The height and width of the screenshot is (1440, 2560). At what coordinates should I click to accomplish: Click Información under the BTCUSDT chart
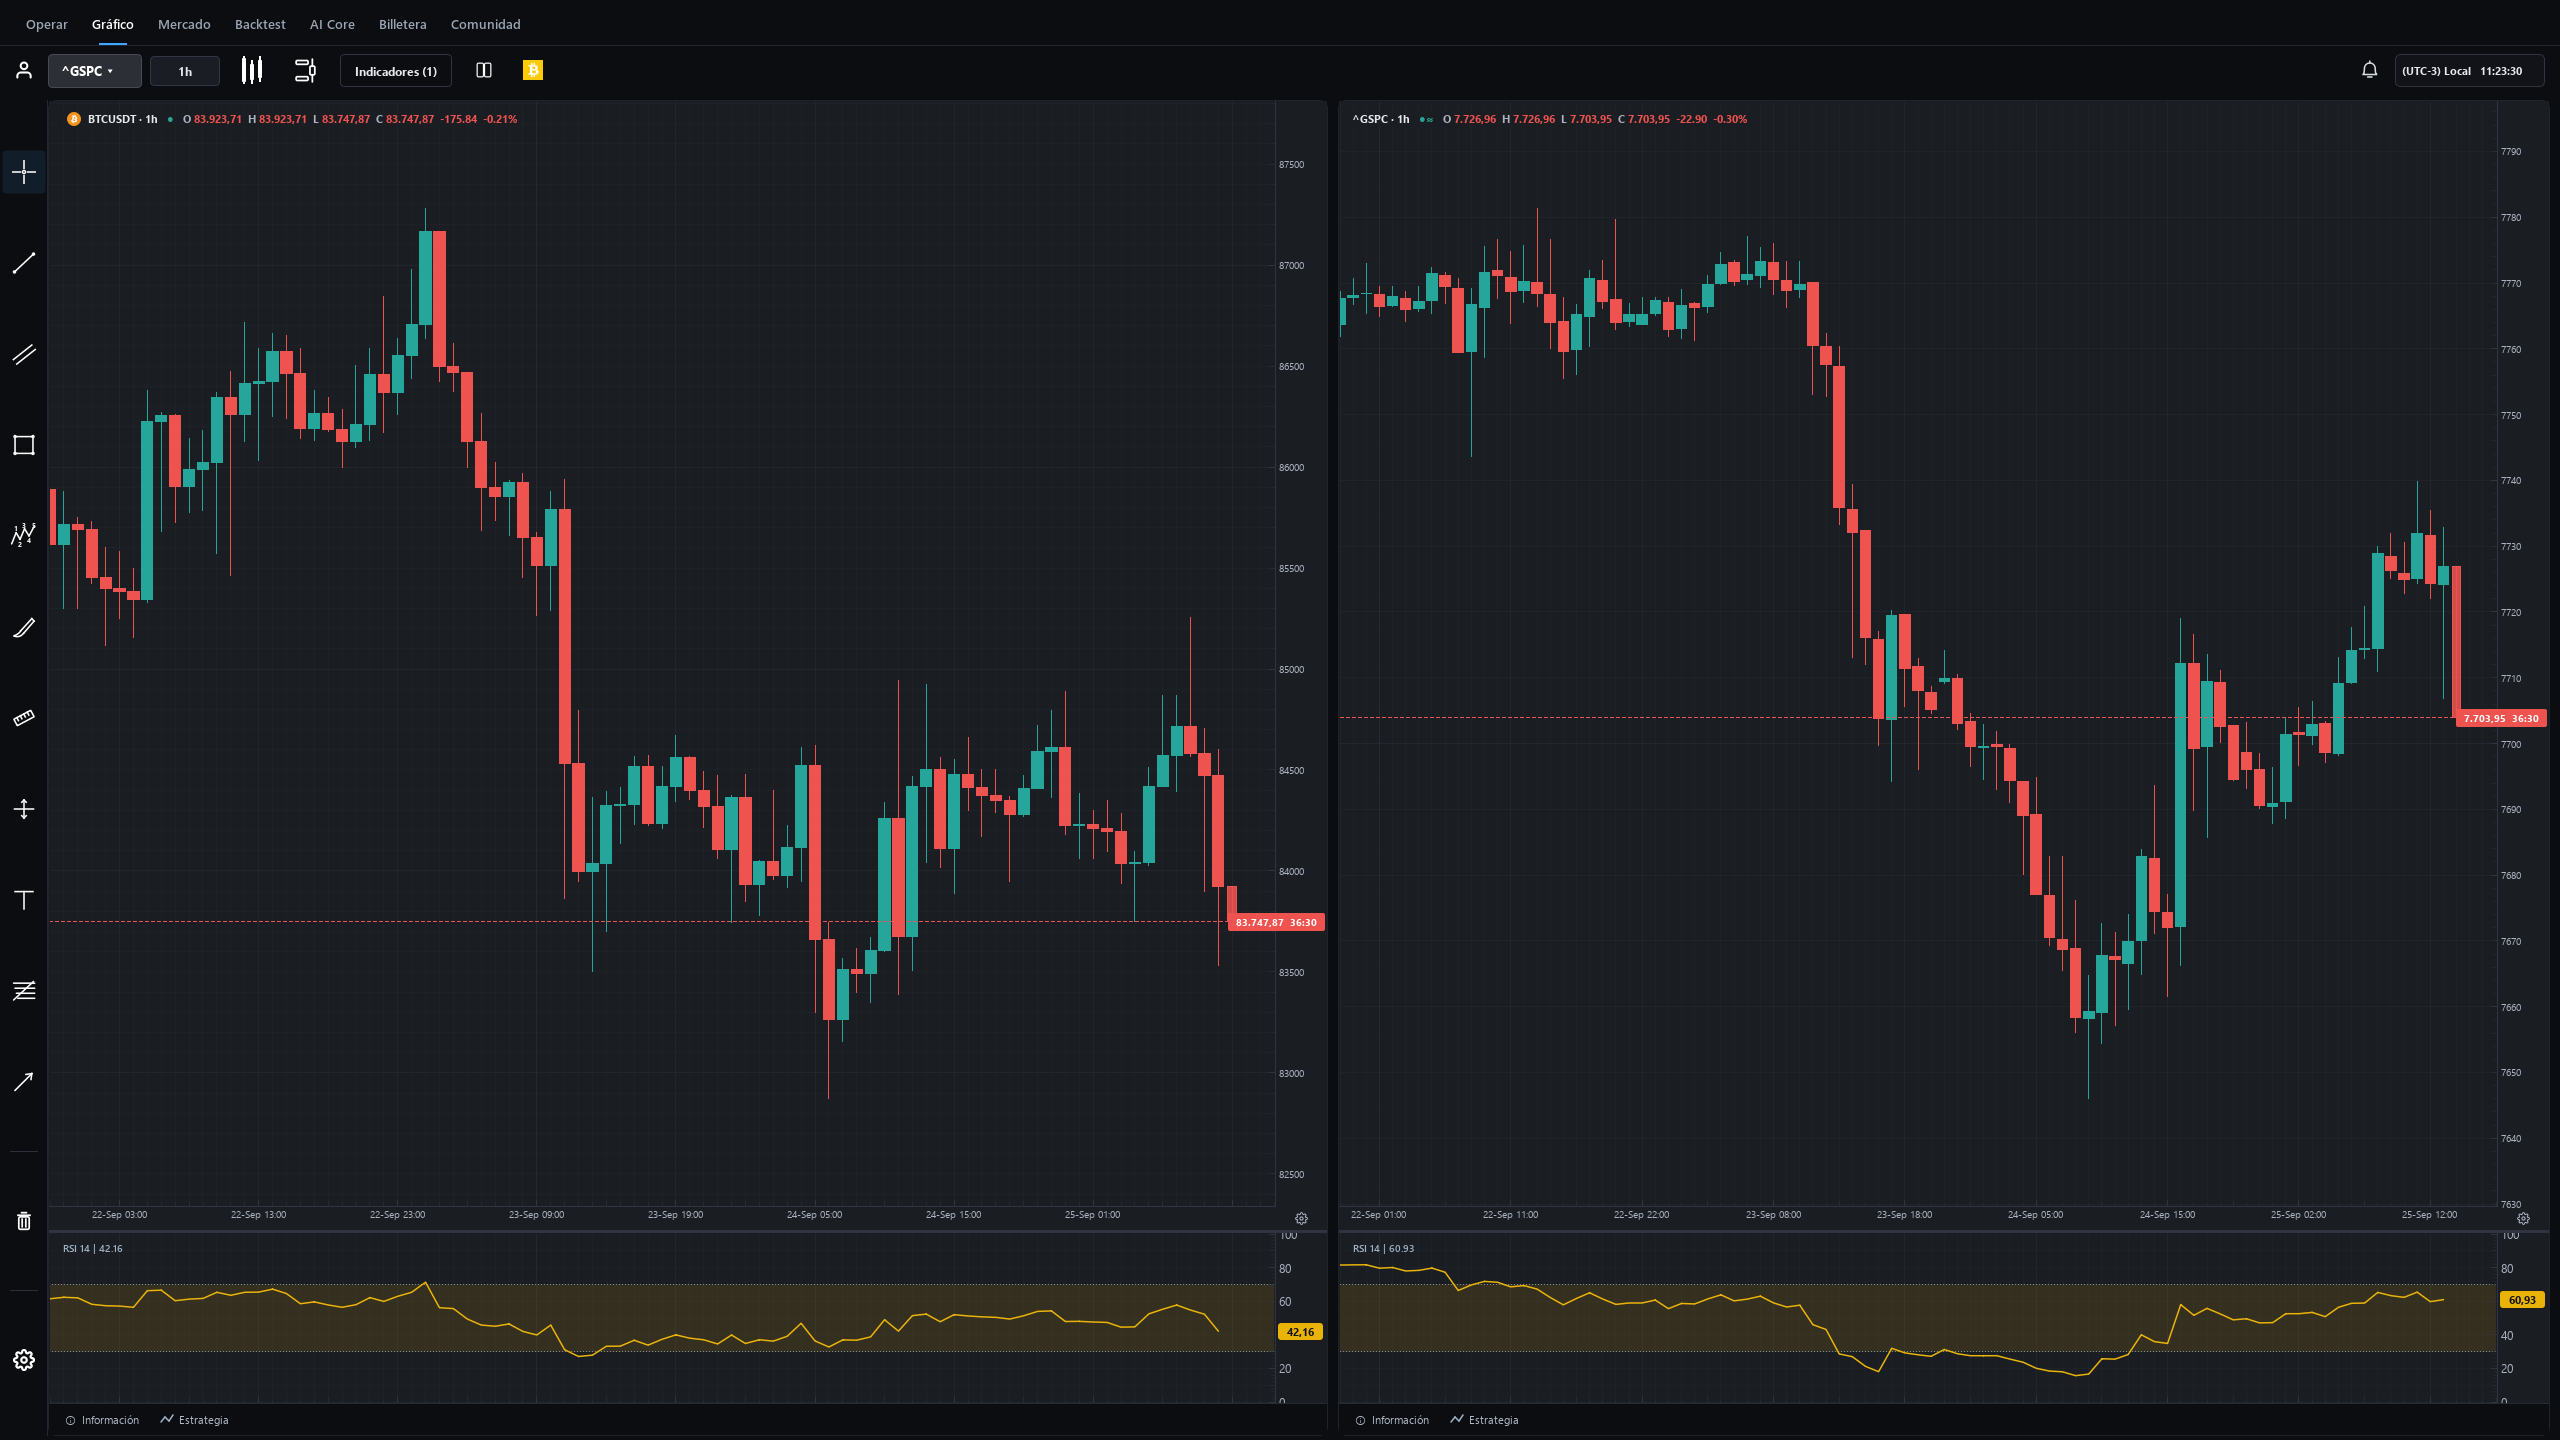pos(102,1420)
